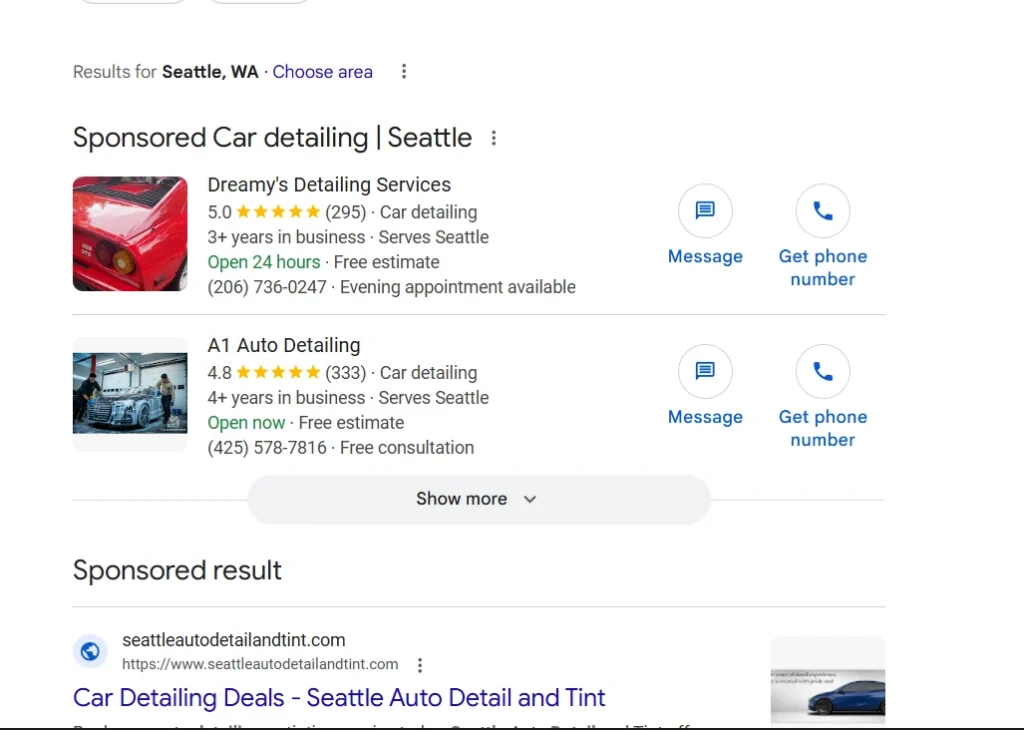Click the Message icon for Dreamy's Detailing Services
The image size is (1024, 730).
[705, 210]
